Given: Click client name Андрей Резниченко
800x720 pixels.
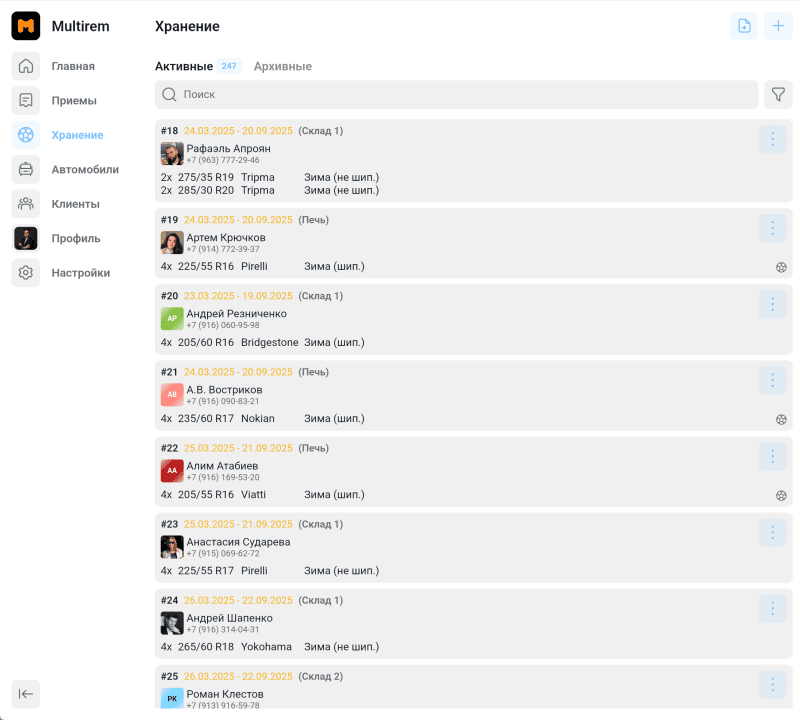Looking at the screenshot, I should 236,313.
